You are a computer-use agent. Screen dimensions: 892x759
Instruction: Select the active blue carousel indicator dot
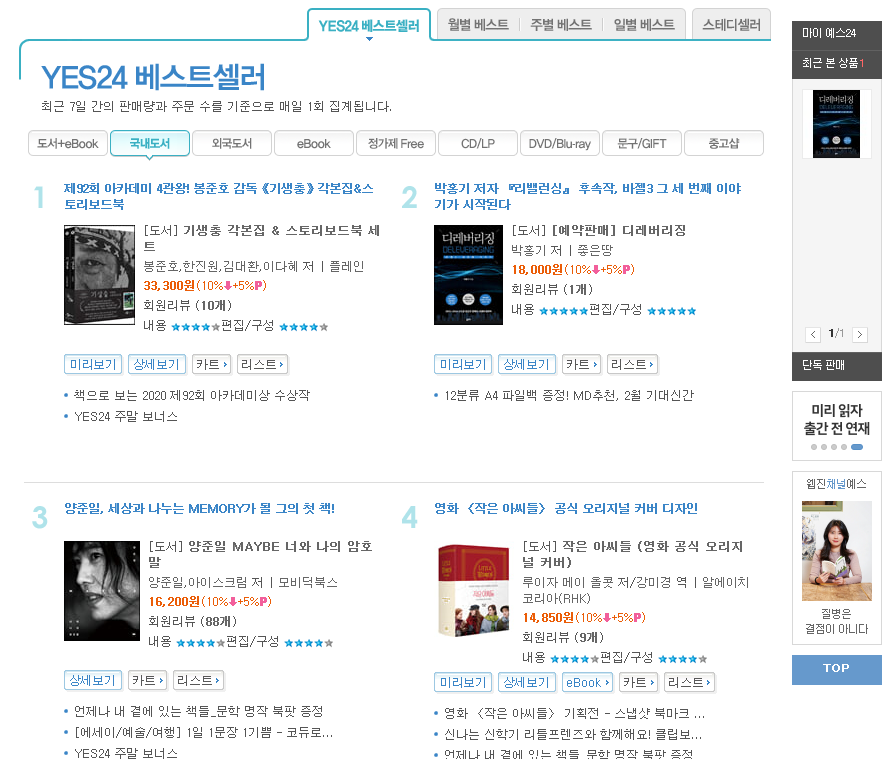pyautogui.click(x=857, y=447)
